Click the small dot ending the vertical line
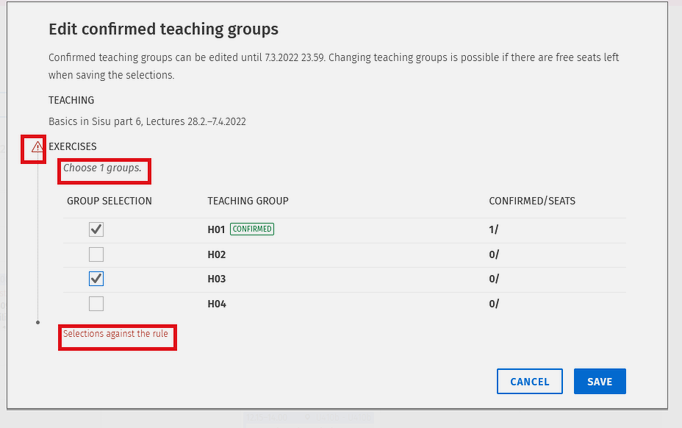The image size is (682, 428). coord(38,322)
